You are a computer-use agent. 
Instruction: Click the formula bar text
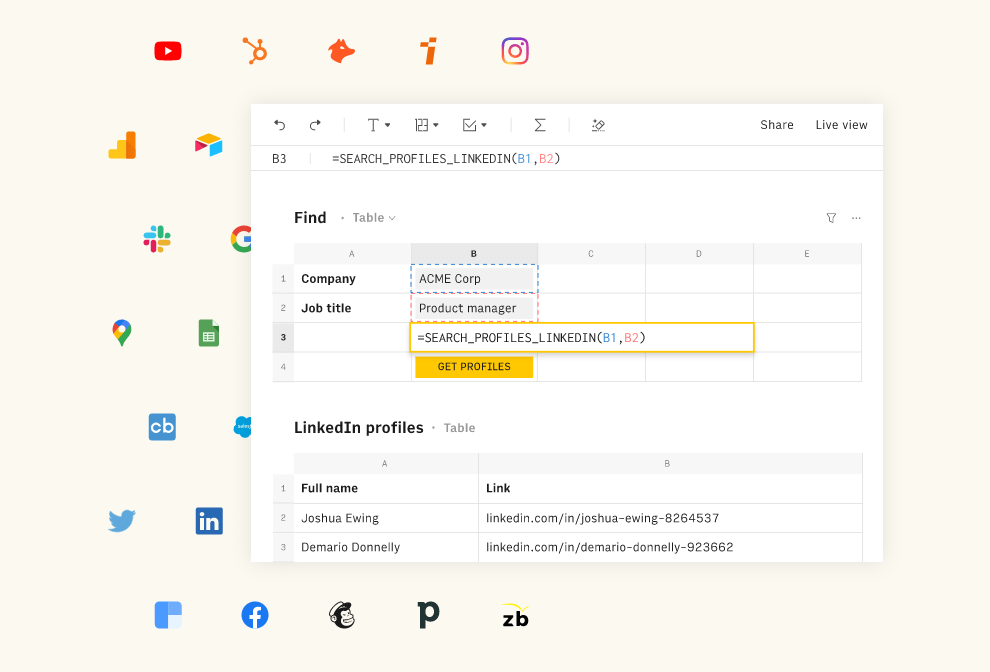(446, 159)
